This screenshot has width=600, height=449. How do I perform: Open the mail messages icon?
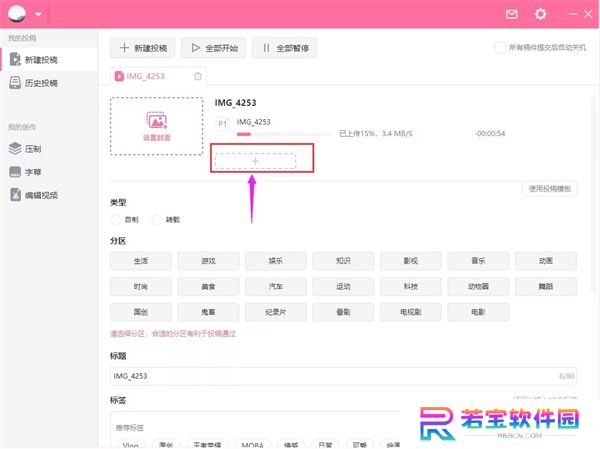(512, 14)
